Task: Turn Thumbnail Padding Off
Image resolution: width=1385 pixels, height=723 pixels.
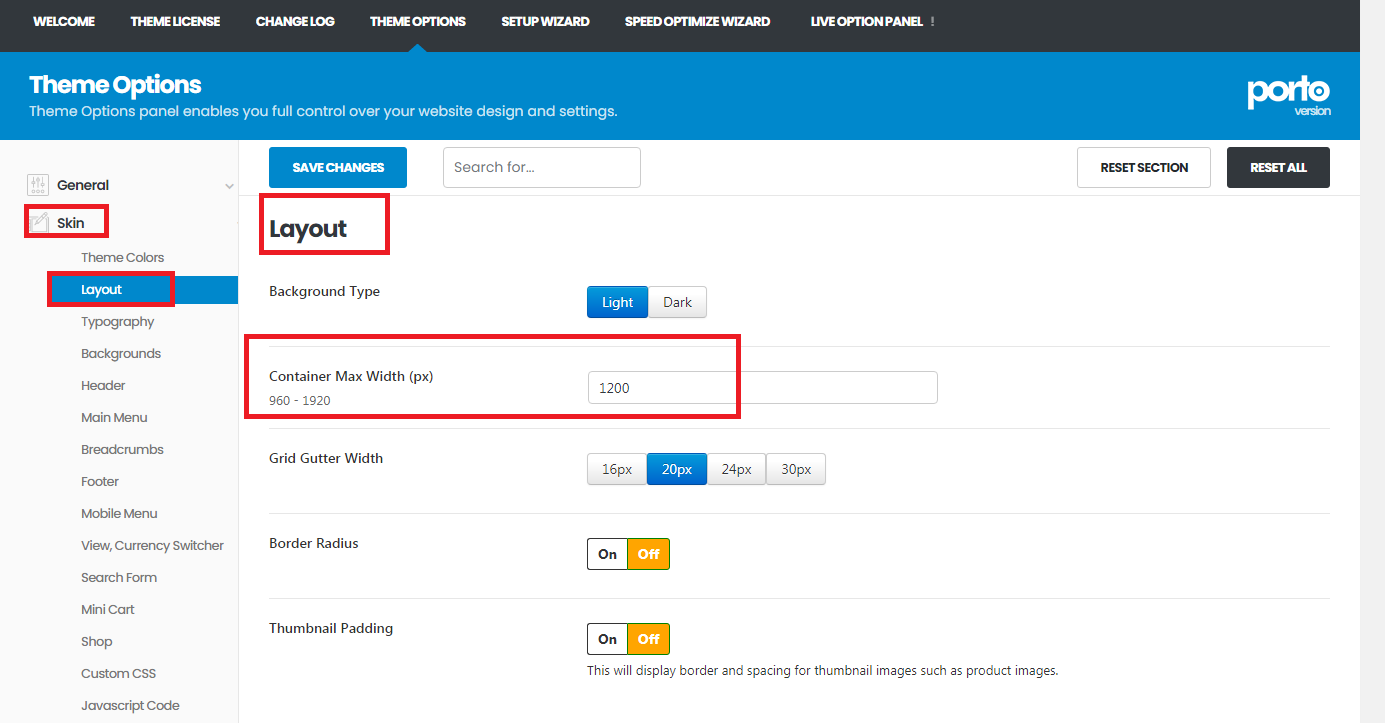Action: click(649, 639)
